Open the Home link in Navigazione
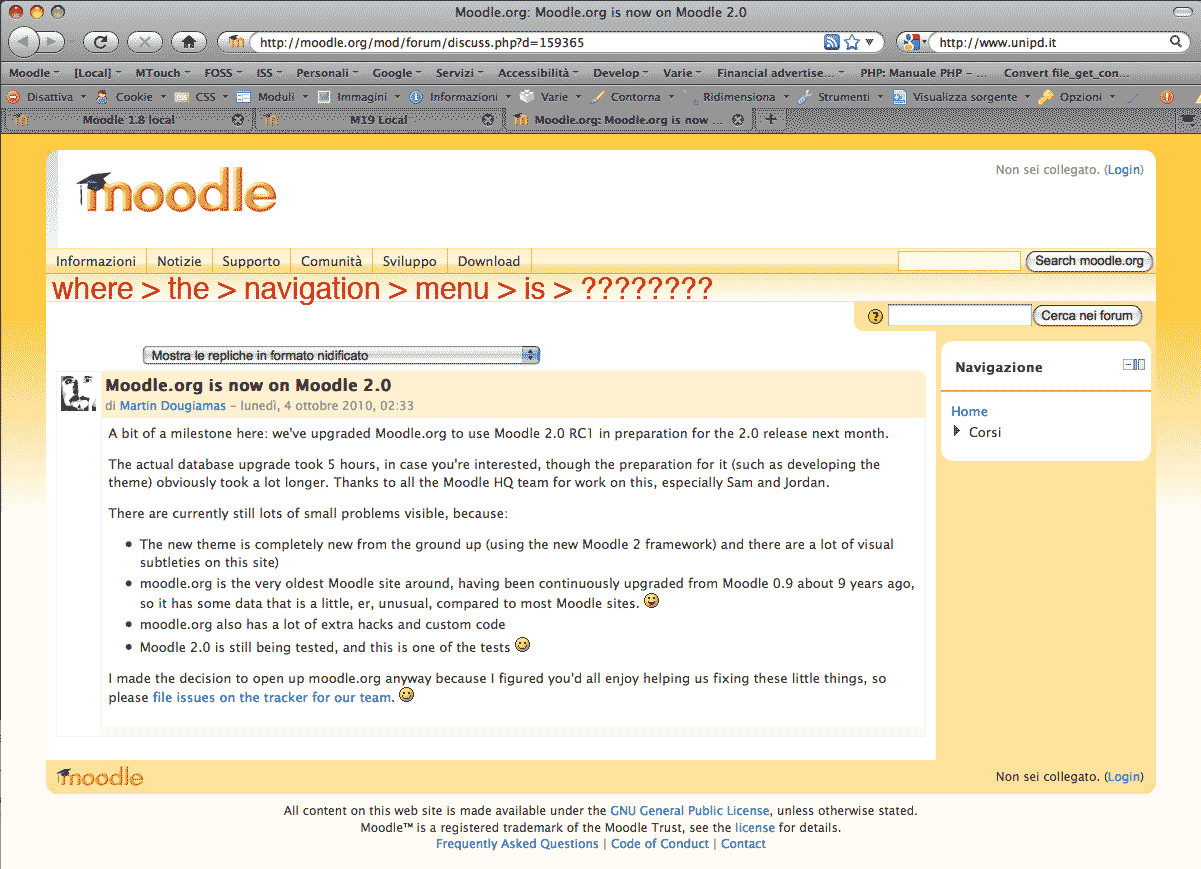This screenshot has height=869, width=1201. click(x=969, y=411)
